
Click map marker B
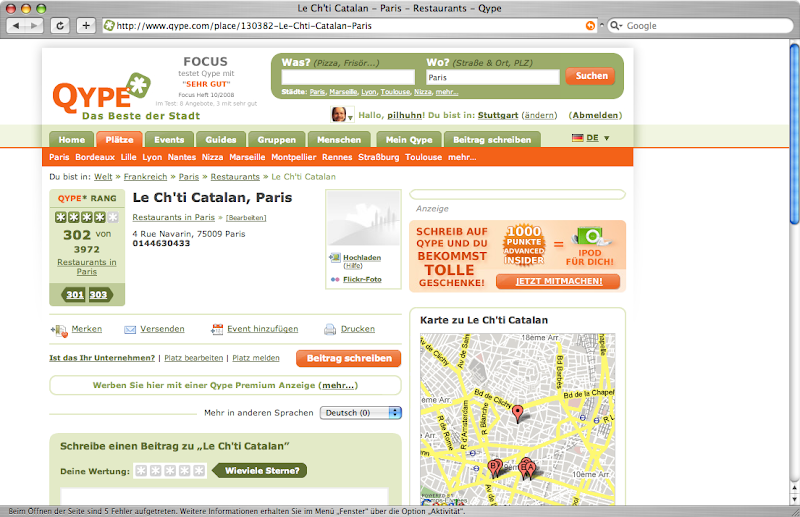[x=494, y=467]
